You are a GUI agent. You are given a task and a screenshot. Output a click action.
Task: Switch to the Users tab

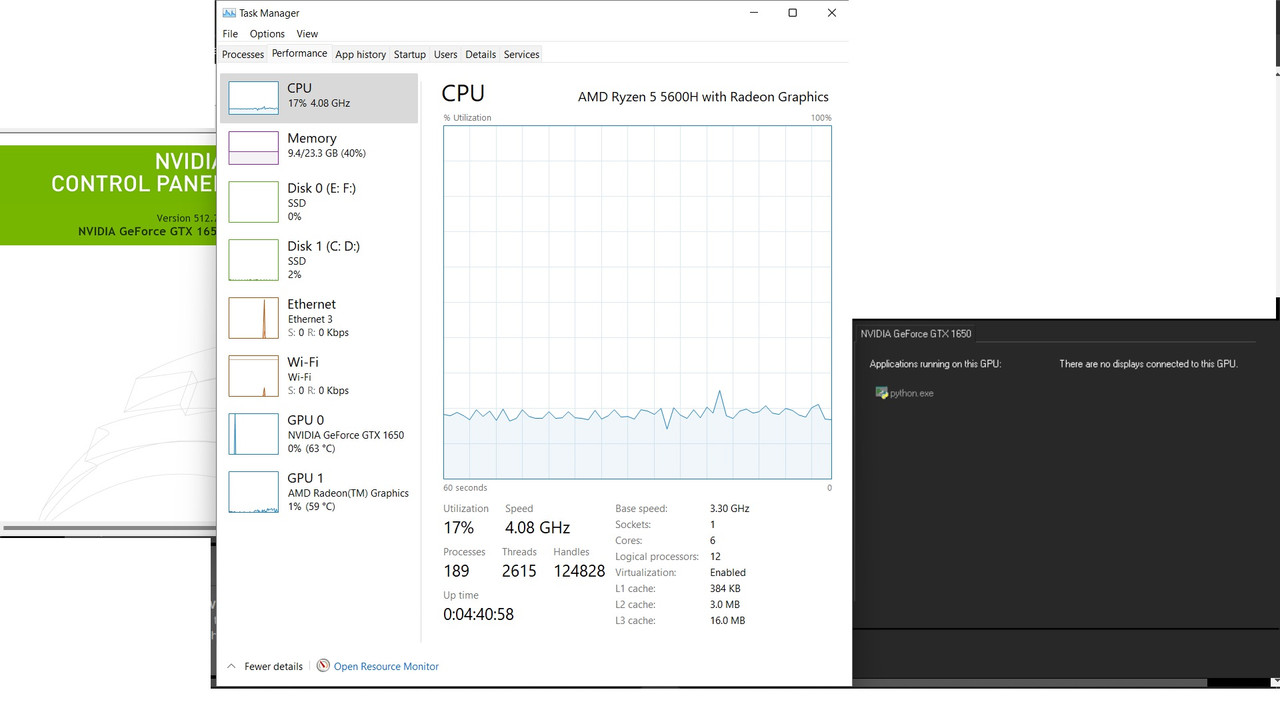pos(445,54)
